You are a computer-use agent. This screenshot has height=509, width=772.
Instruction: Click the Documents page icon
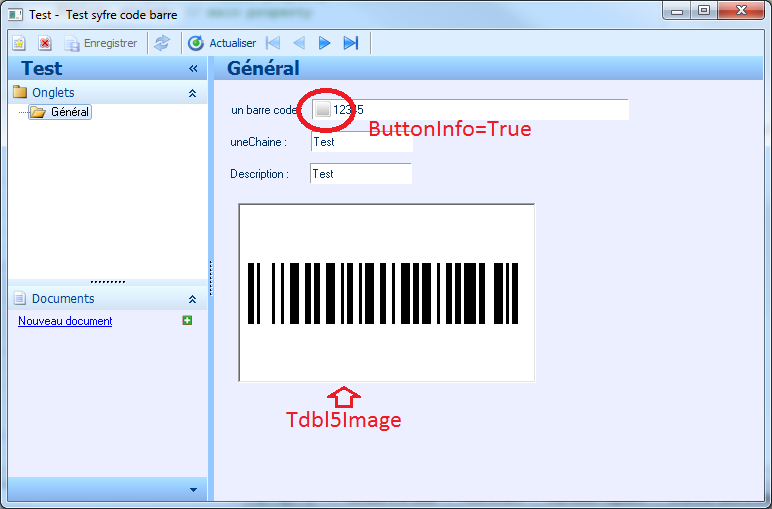coord(20,298)
